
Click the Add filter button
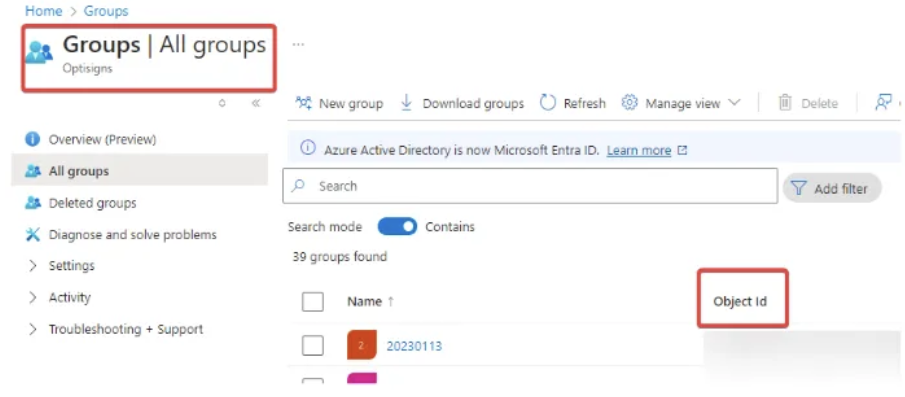pyautogui.click(x=832, y=188)
